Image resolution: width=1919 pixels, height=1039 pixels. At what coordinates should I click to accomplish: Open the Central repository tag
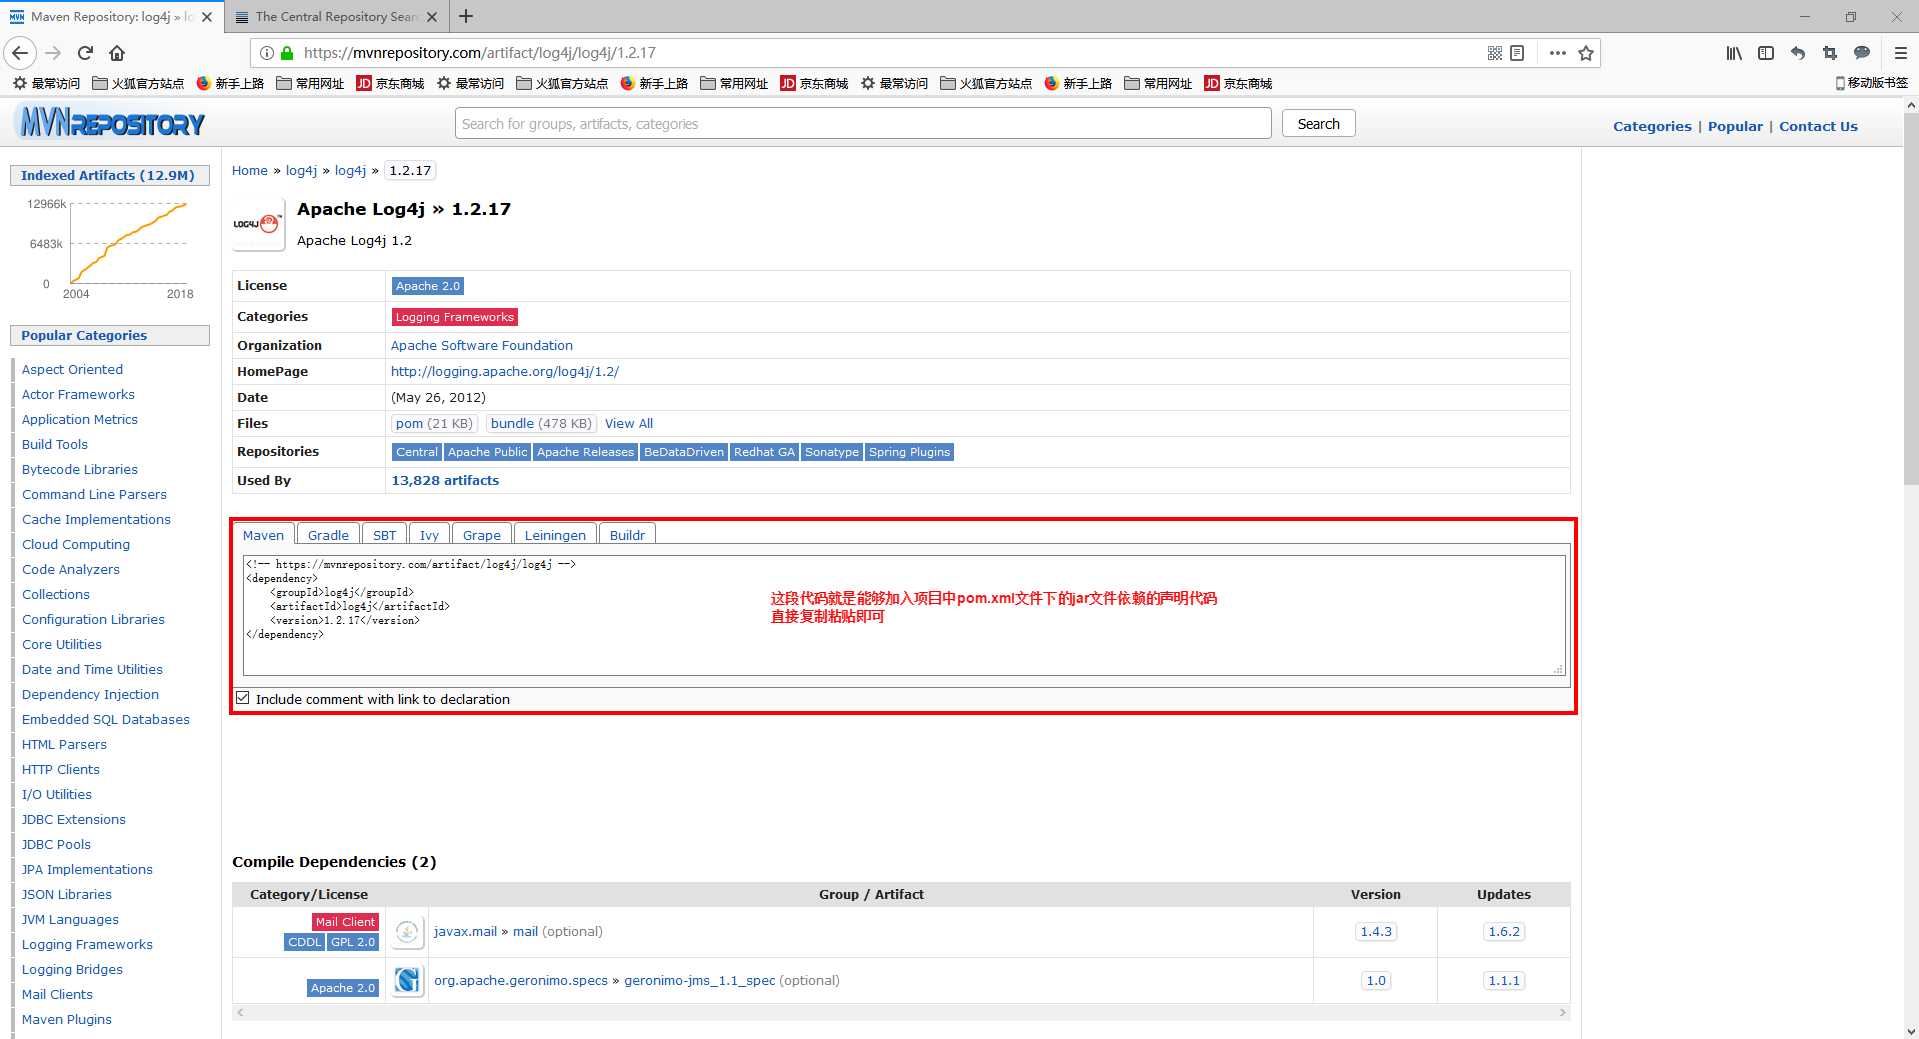pos(417,452)
